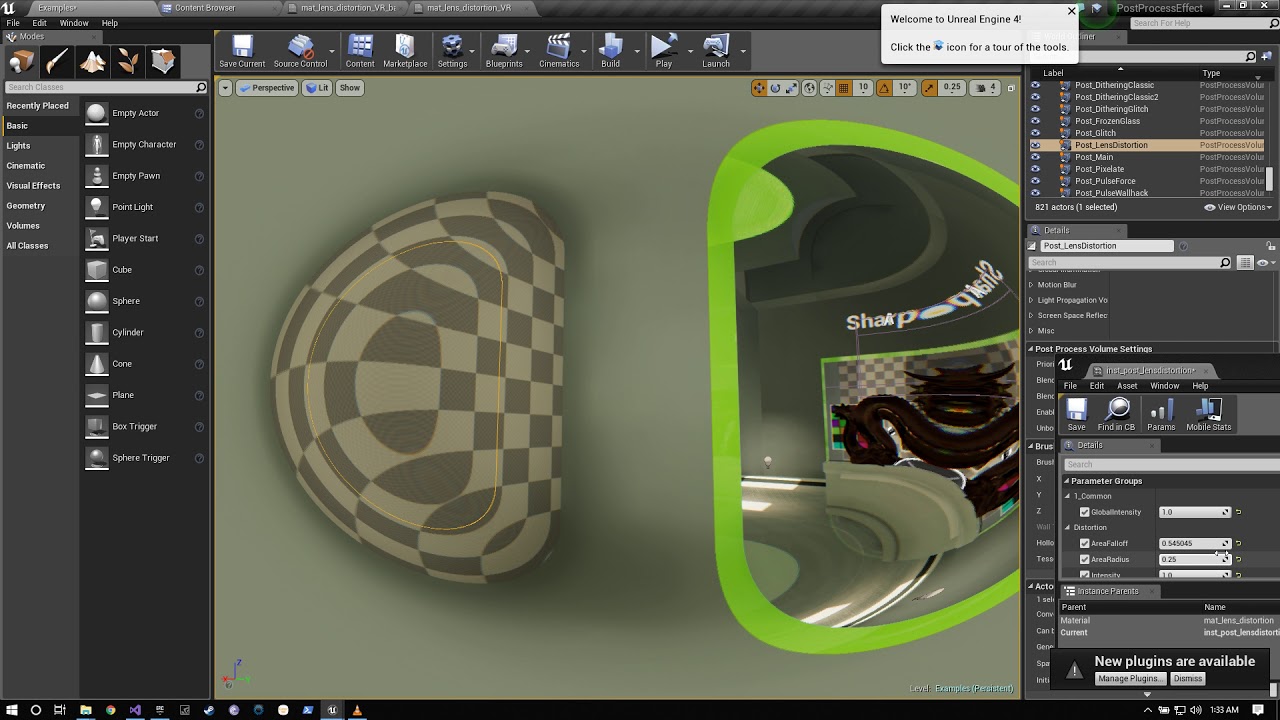
Task: Open the Source Control dropdown arrow
Action: 332,52
